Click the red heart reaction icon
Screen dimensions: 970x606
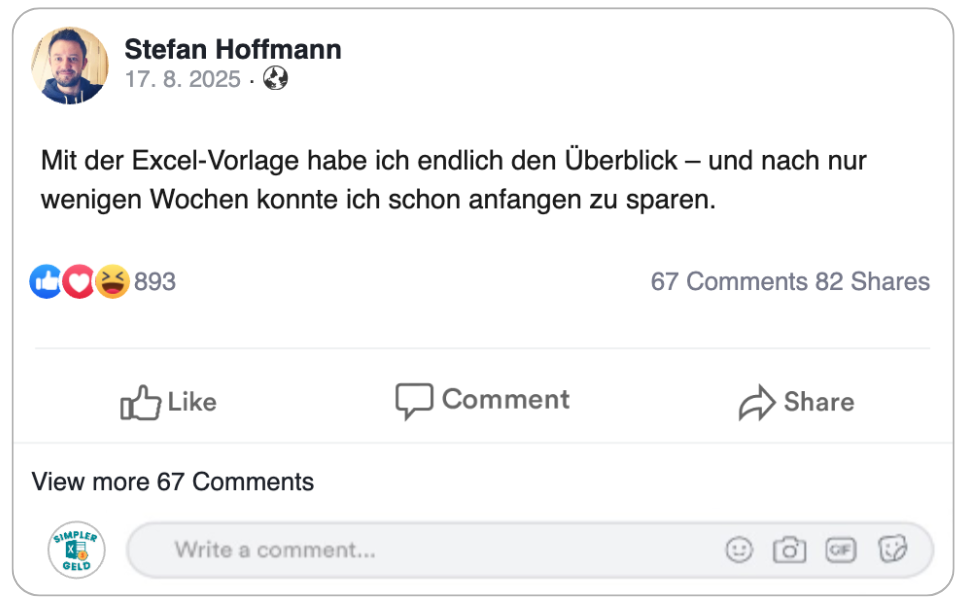pyautogui.click(x=78, y=282)
